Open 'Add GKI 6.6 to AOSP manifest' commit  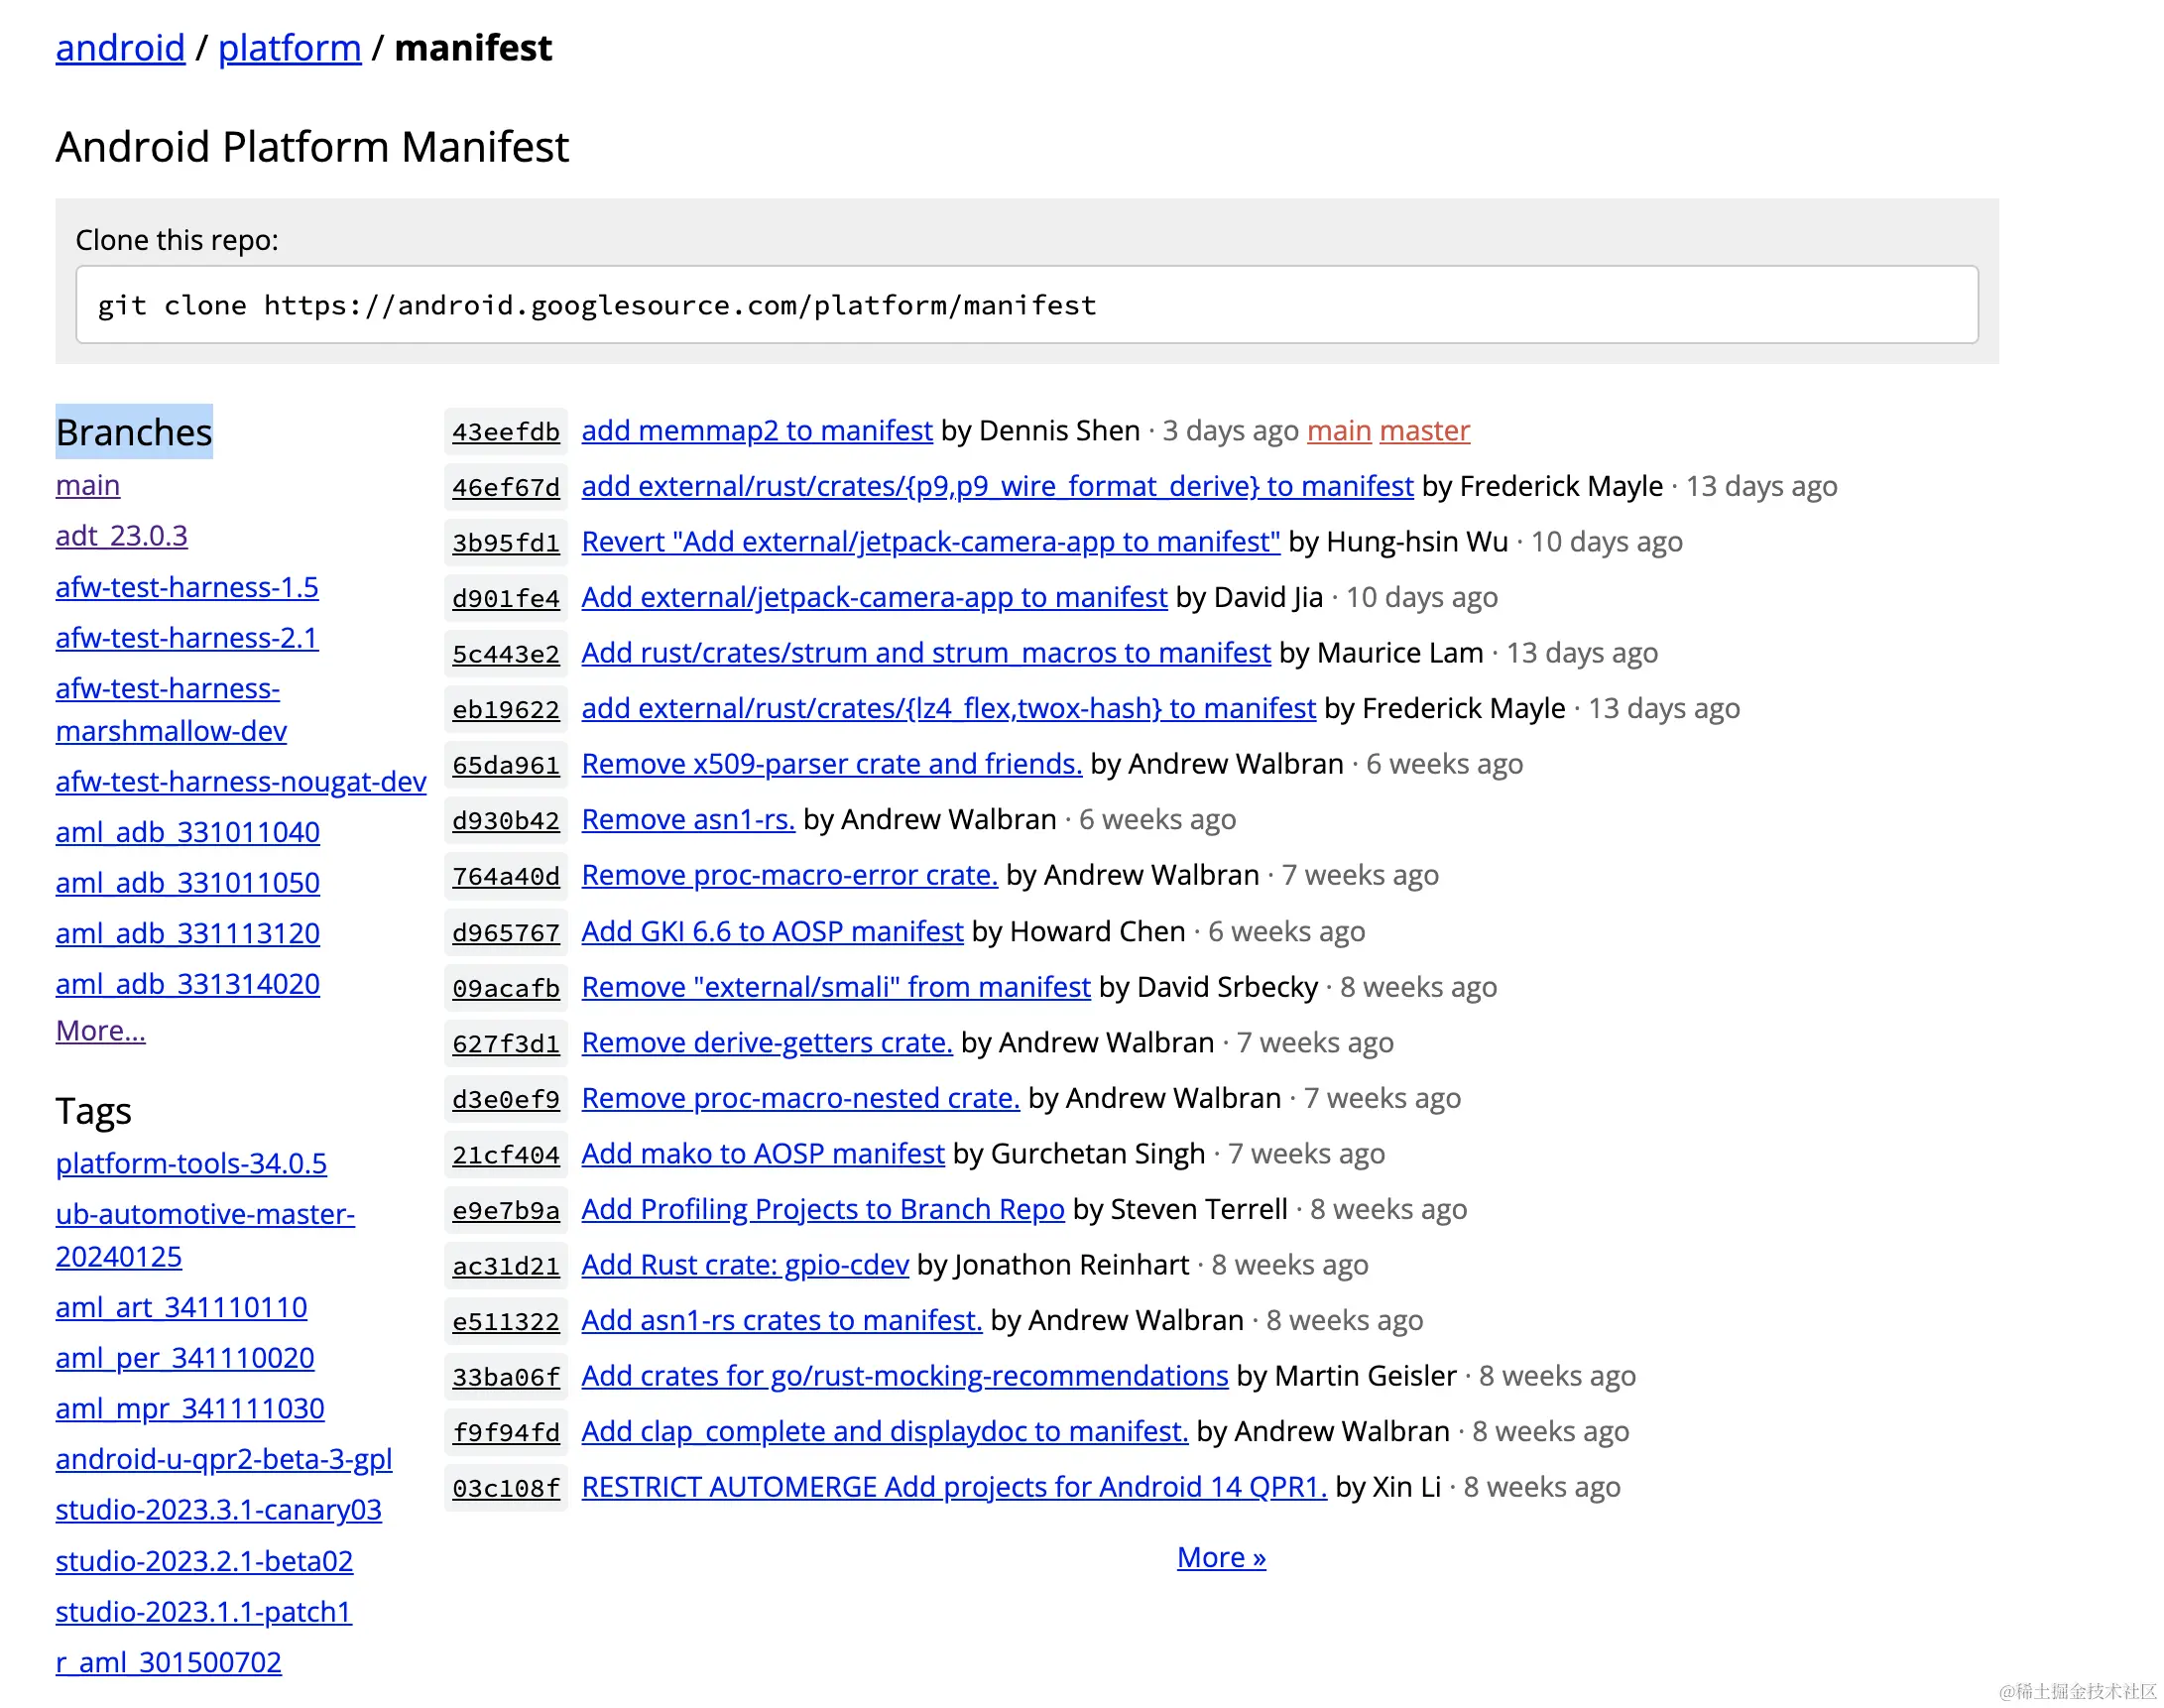pos(772,932)
